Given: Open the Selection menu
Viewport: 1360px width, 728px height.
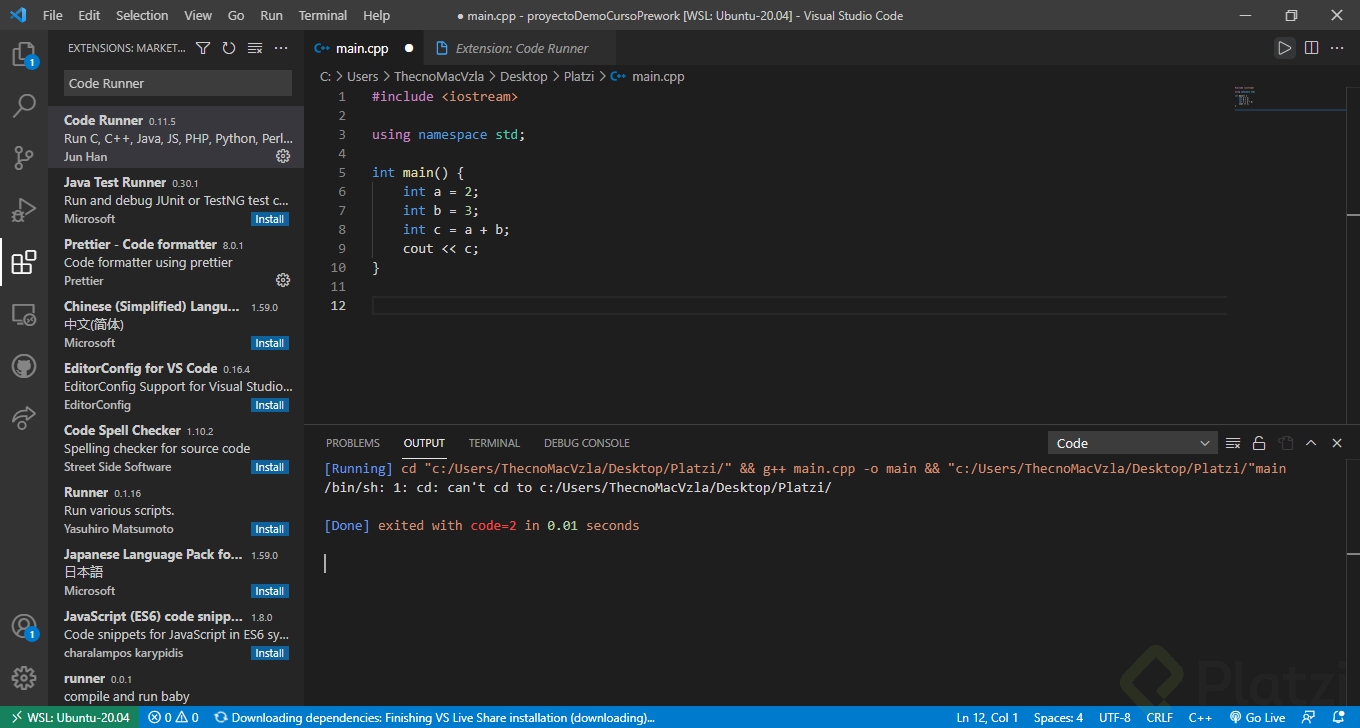Looking at the screenshot, I should tap(142, 15).
